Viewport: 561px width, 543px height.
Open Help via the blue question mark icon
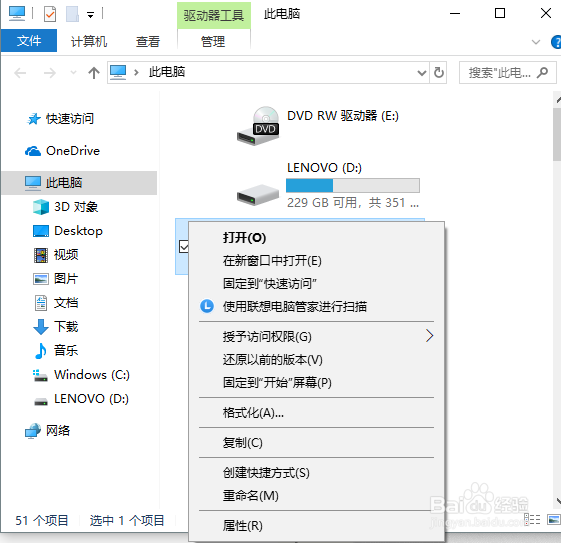pyautogui.click(x=556, y=42)
